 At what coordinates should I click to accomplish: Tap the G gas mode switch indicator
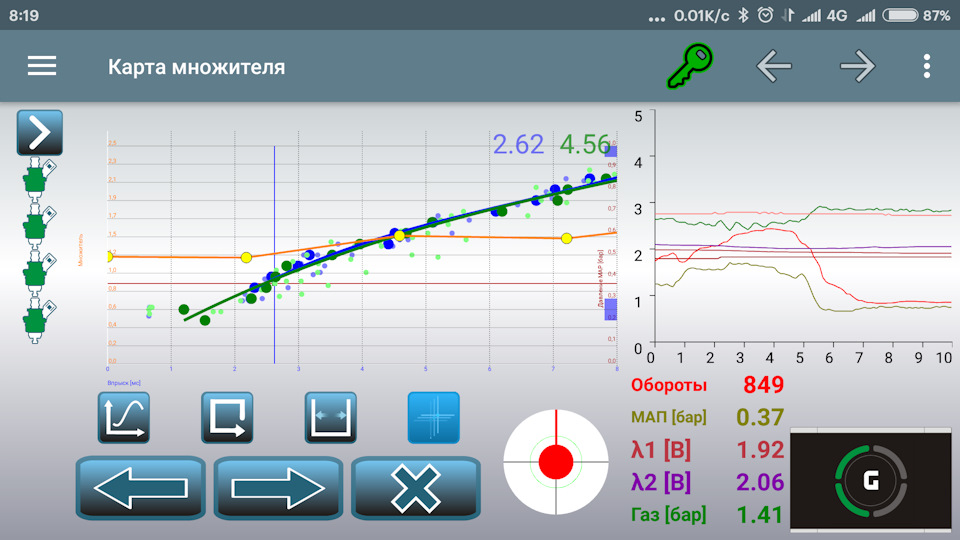coord(871,480)
